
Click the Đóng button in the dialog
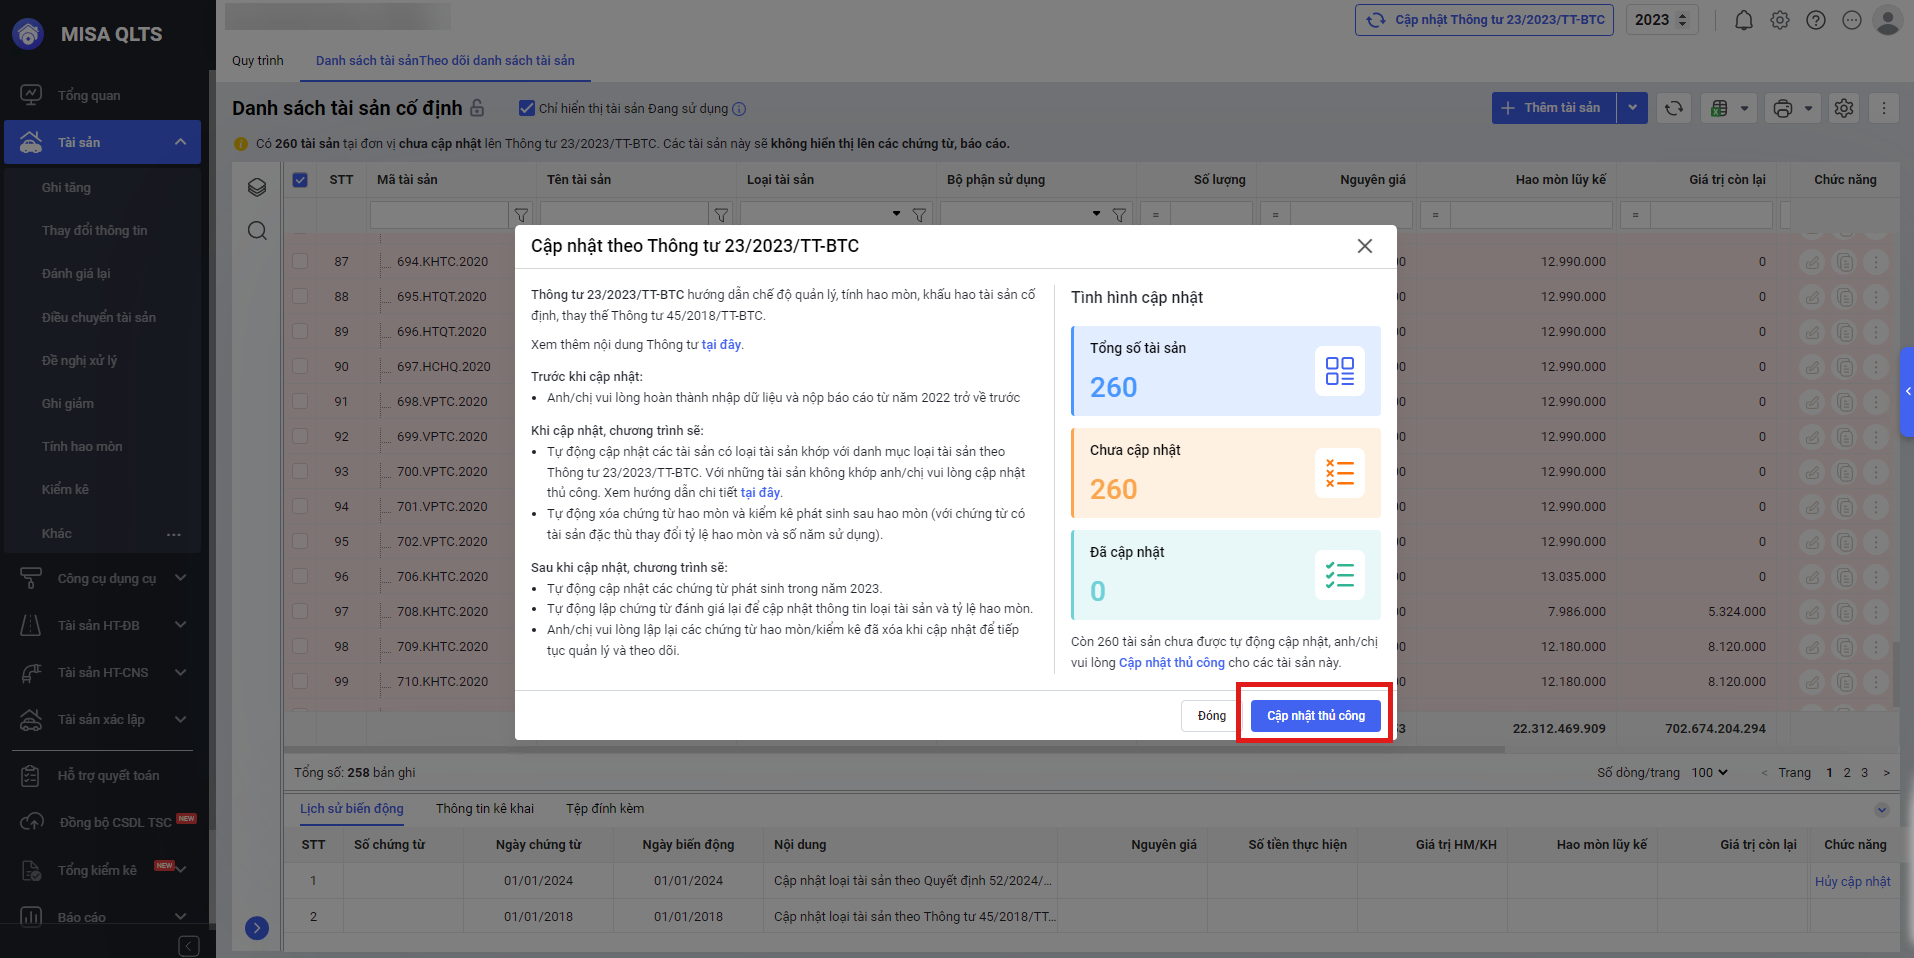click(1211, 715)
